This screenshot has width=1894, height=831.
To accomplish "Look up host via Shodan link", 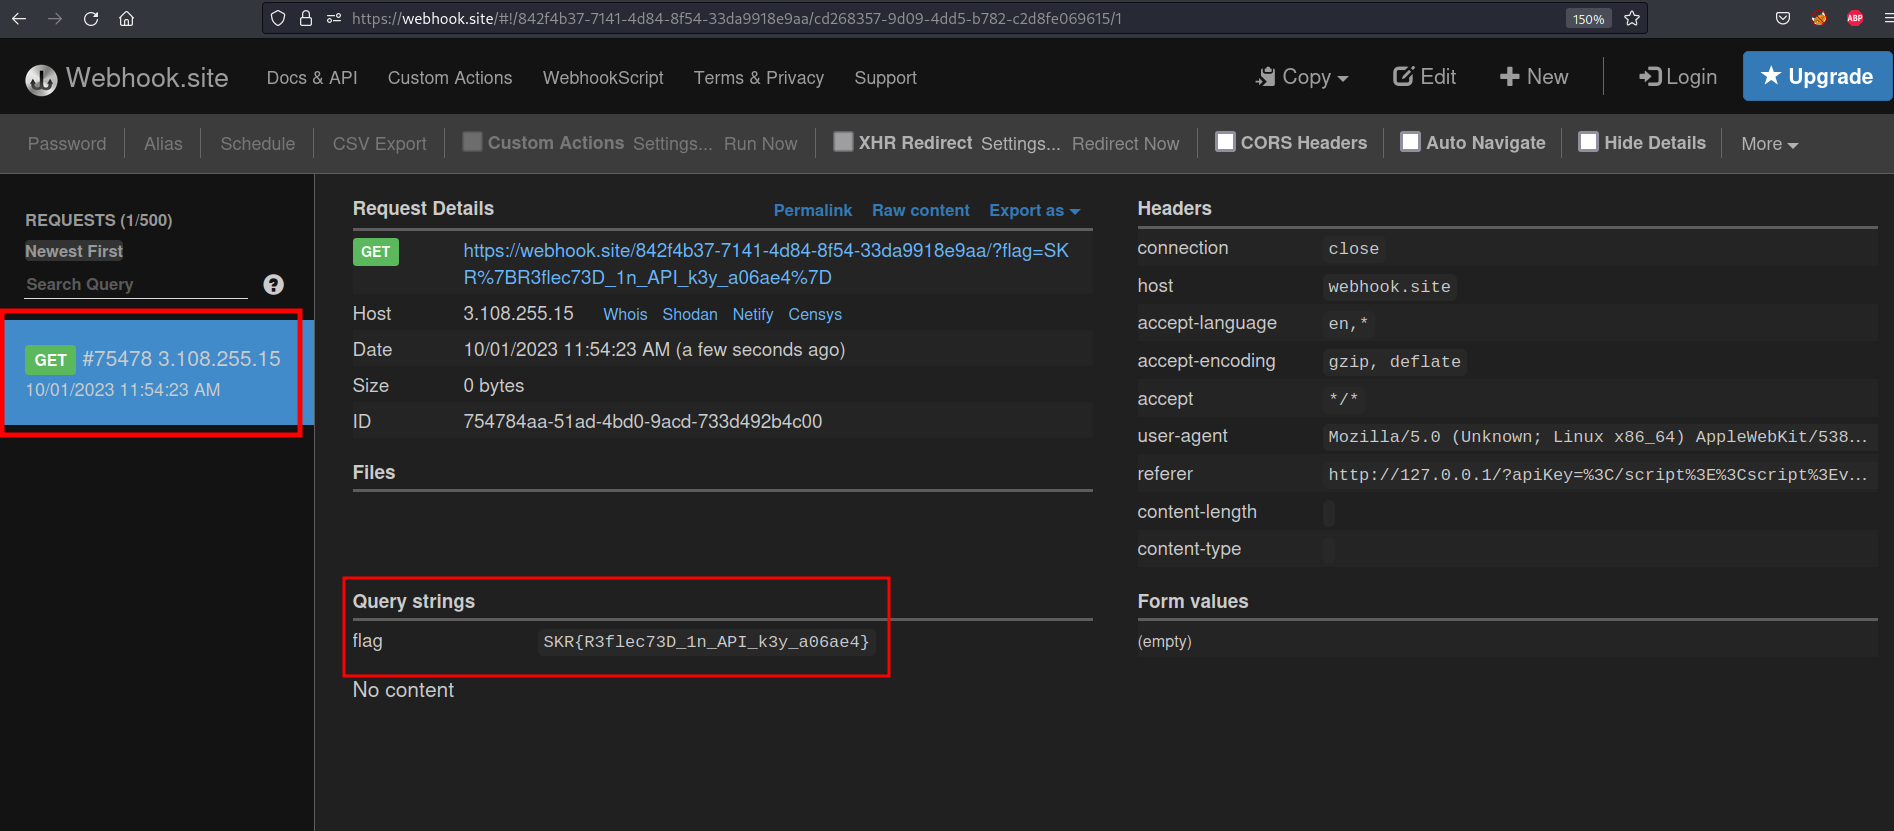I will point(689,314).
